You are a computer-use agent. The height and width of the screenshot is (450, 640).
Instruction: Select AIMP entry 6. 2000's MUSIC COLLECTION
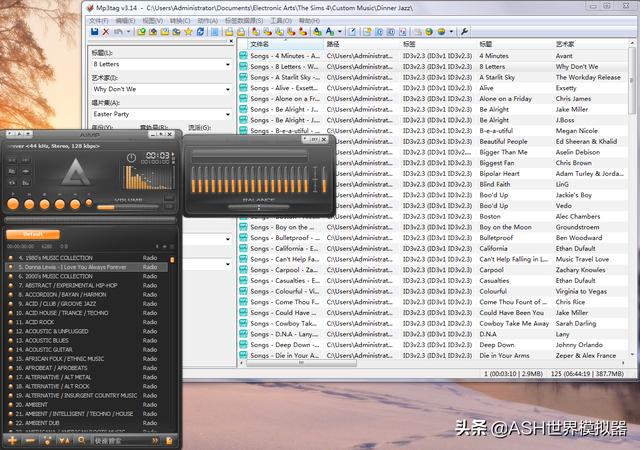point(86,276)
